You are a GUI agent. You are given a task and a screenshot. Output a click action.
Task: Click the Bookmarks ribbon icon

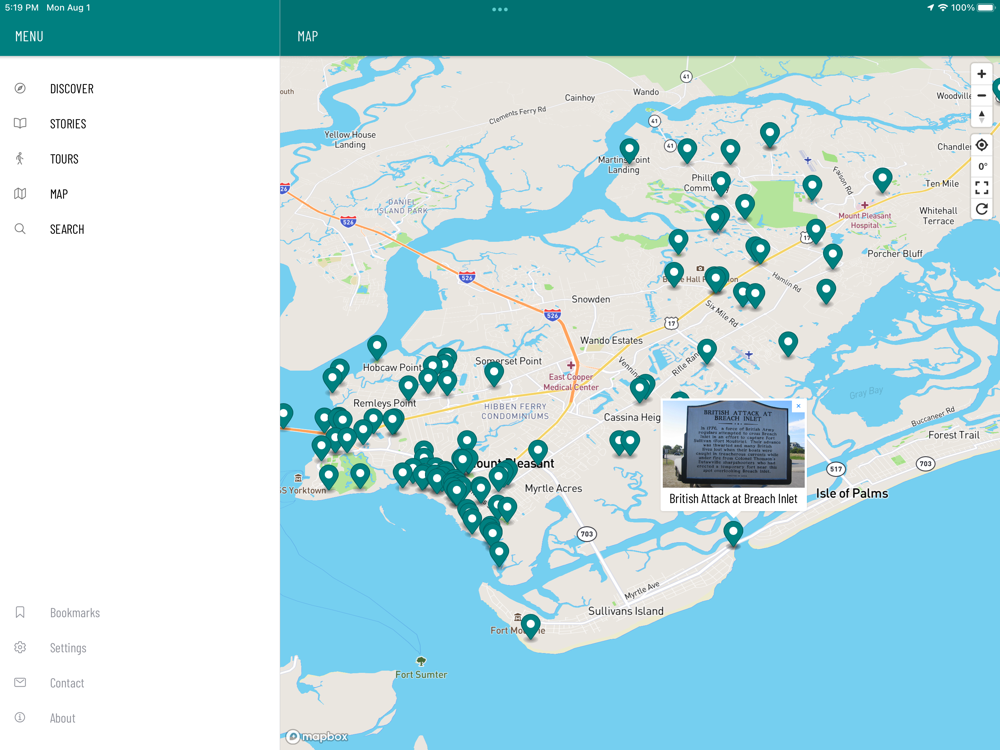pyautogui.click(x=20, y=612)
